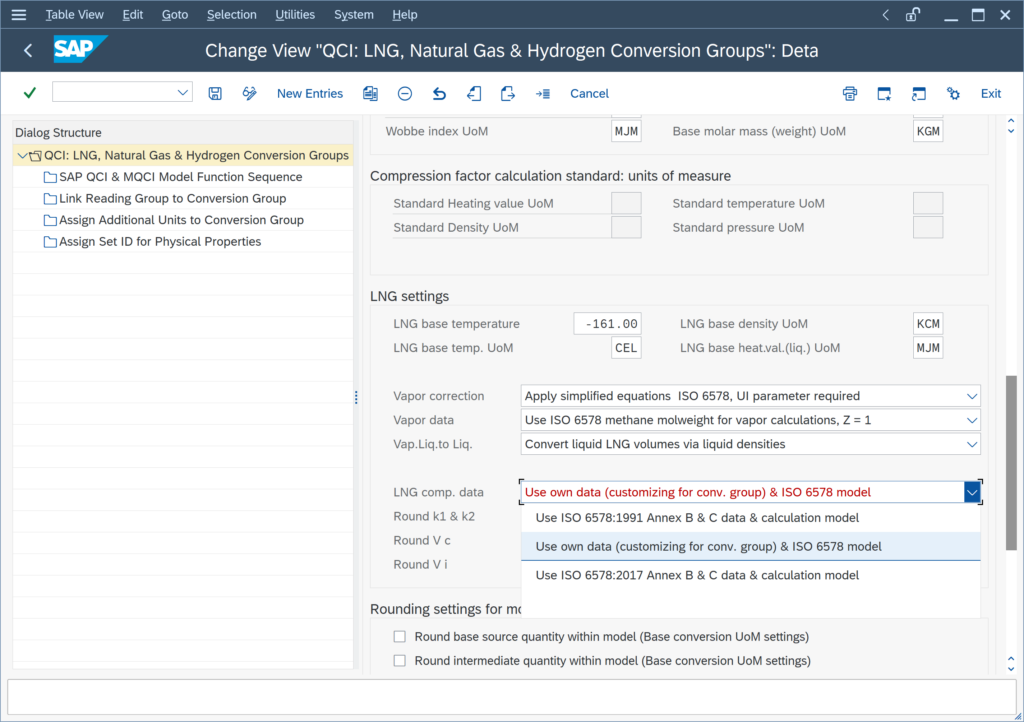This screenshot has height=722, width=1024.
Task: Click scroll arrows at top of content scrollbar
Action: [x=1011, y=125]
